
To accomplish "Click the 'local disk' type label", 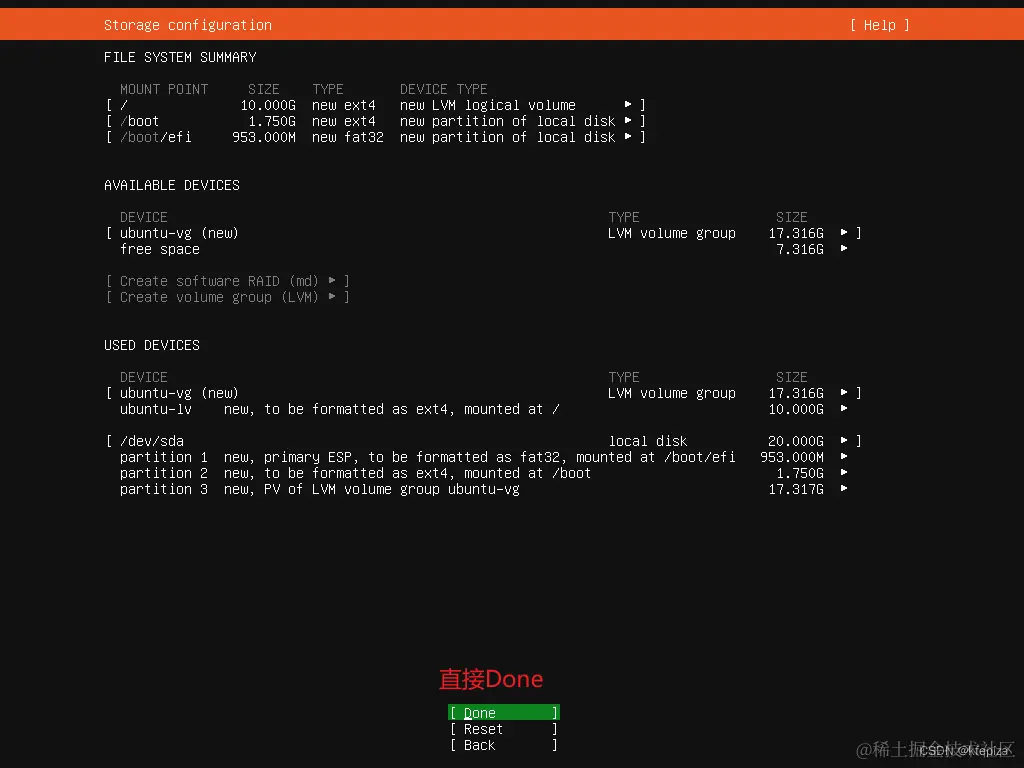I will coord(648,441).
